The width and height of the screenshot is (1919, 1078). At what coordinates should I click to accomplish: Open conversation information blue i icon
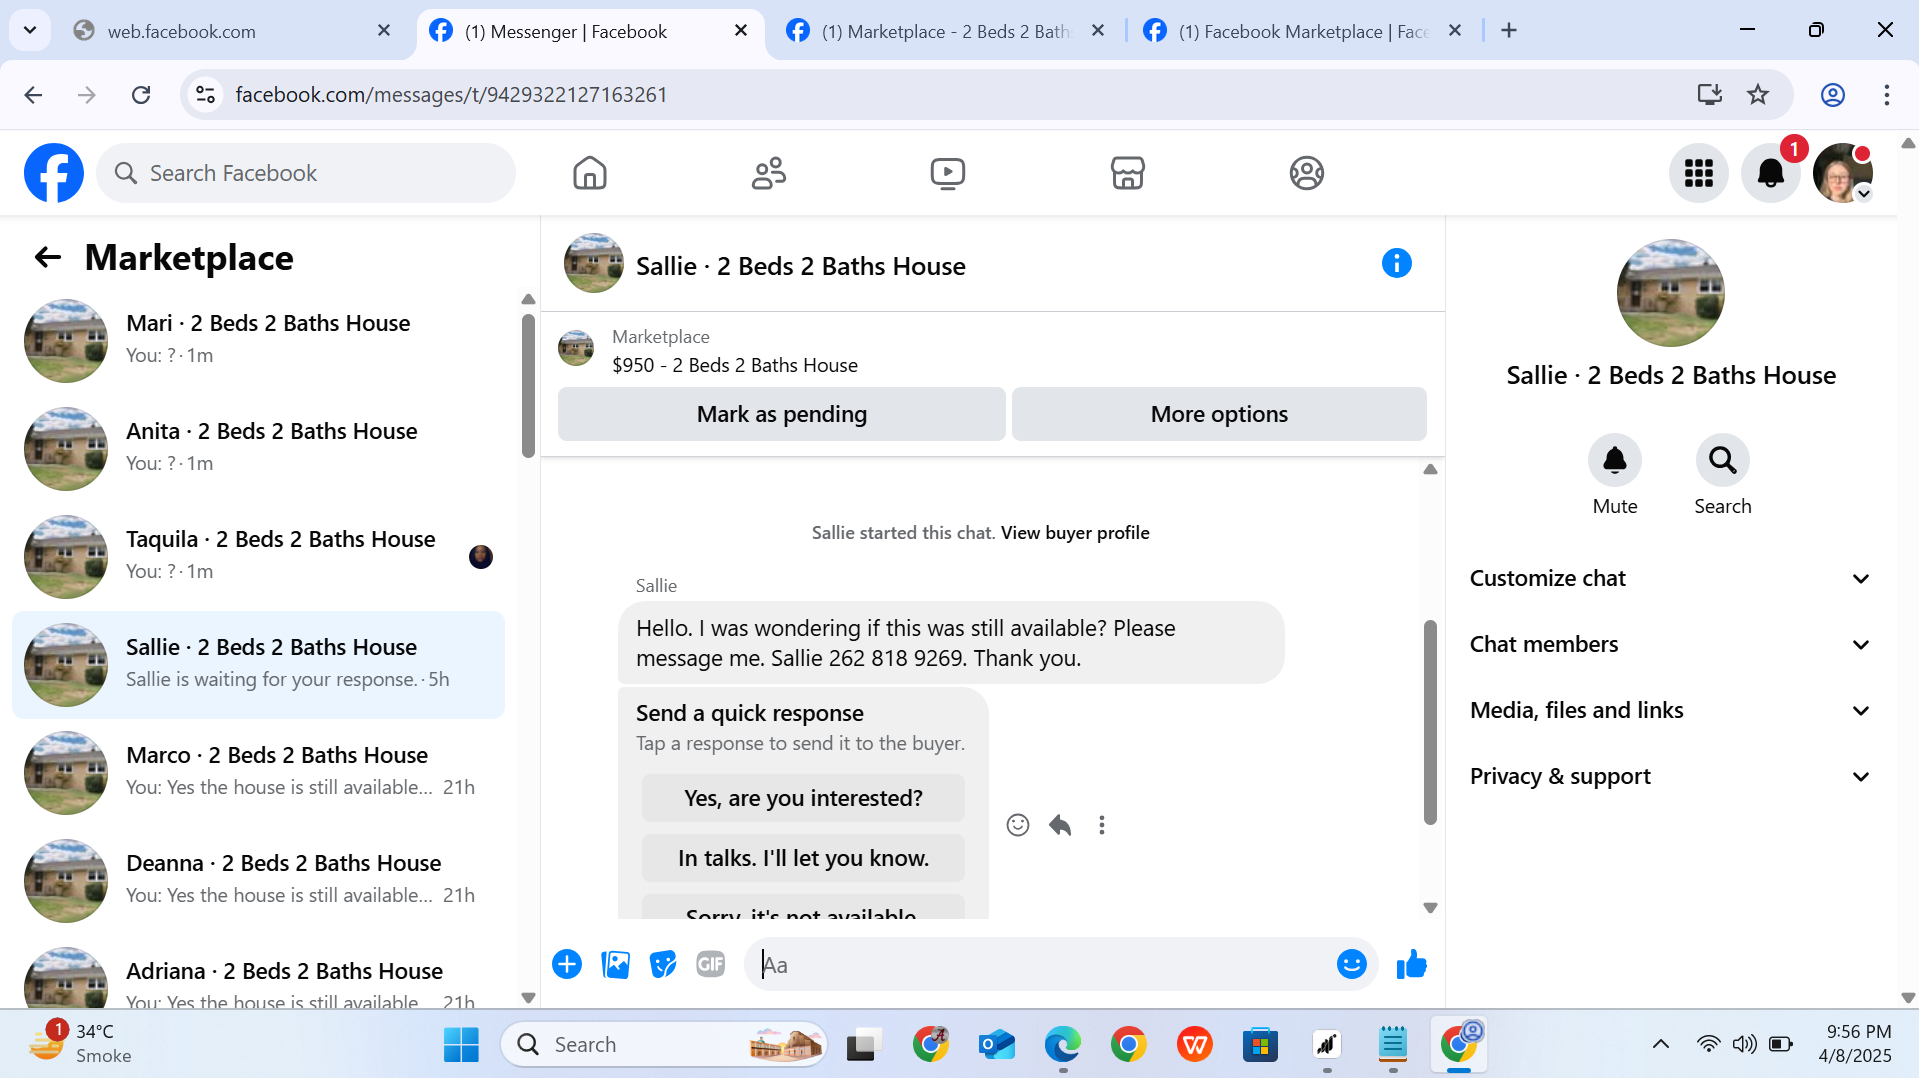(1396, 263)
